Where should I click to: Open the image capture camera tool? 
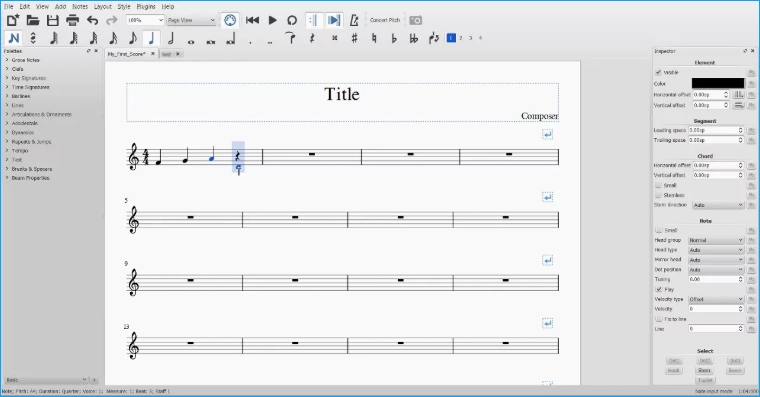pos(415,20)
